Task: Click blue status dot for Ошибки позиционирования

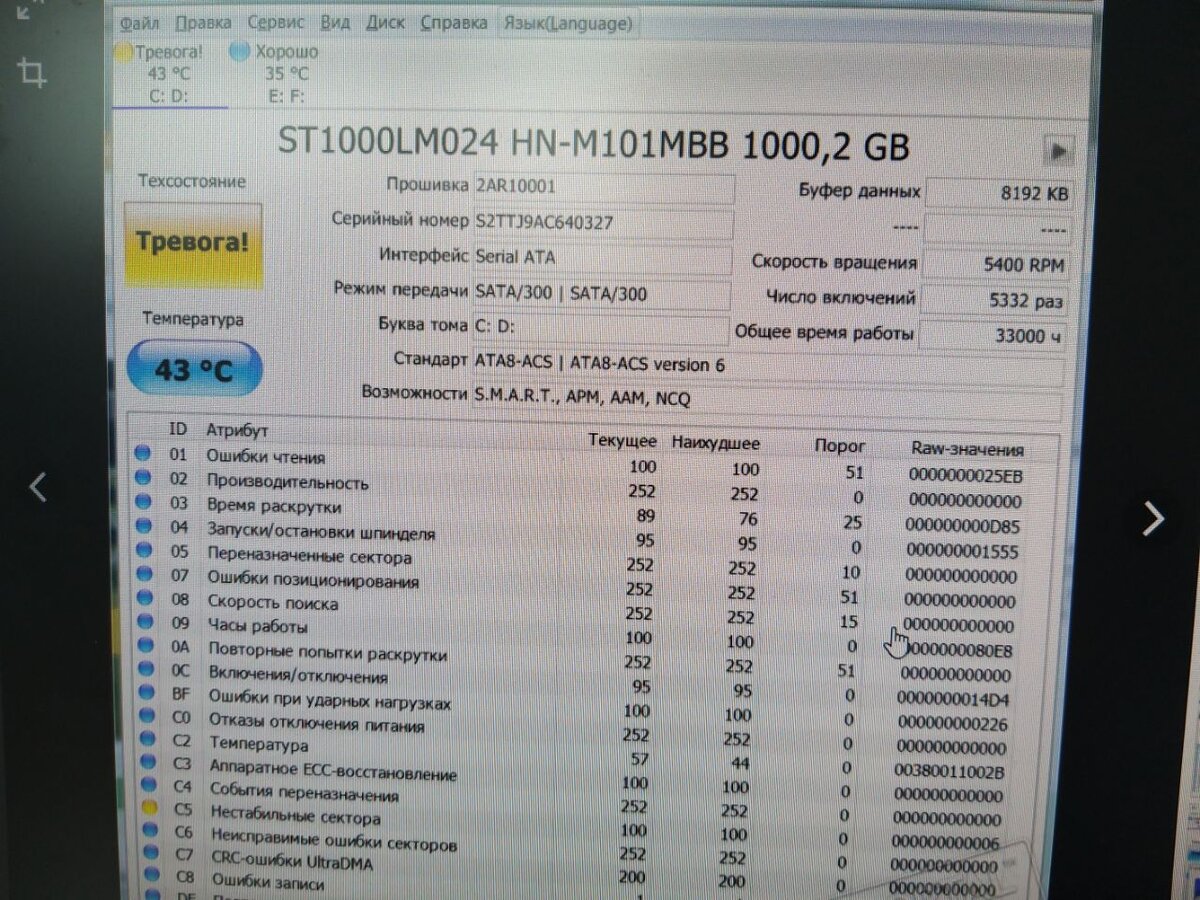Action: pos(145,573)
